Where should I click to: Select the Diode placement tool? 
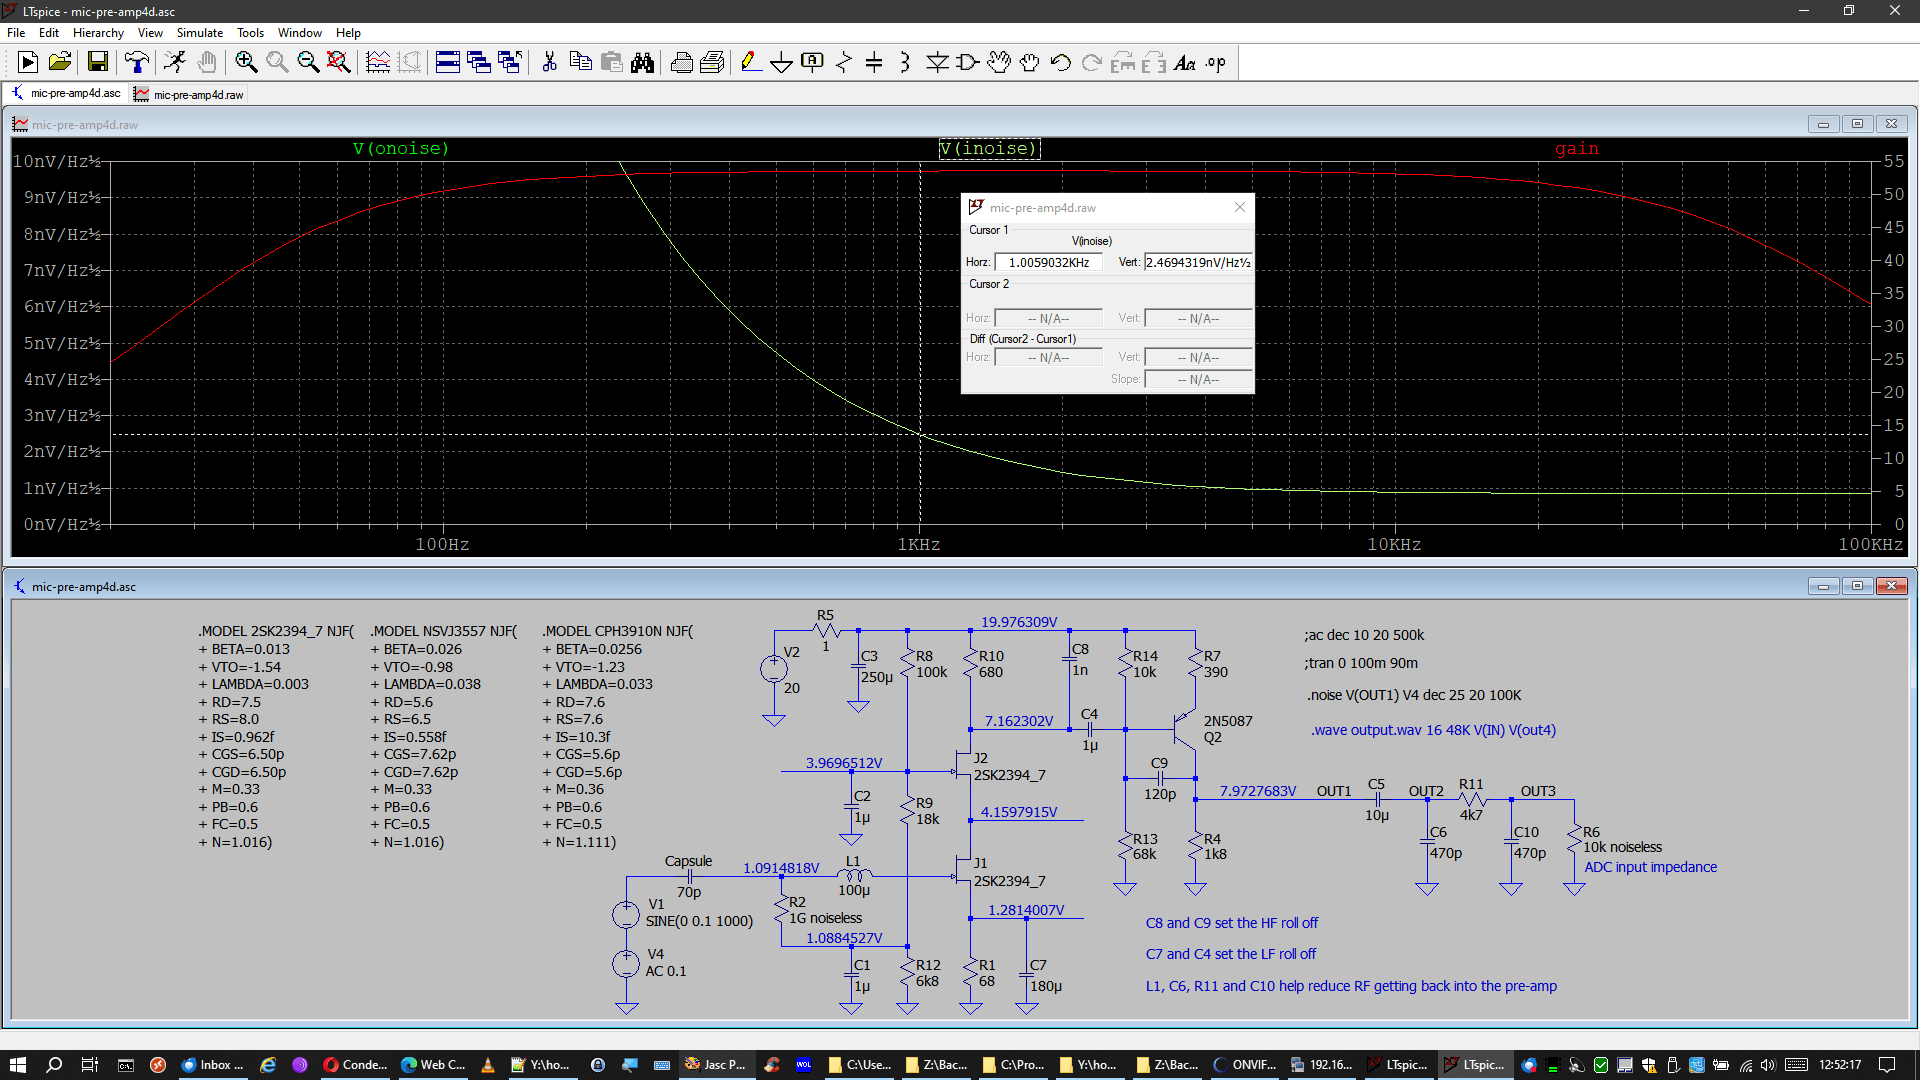937,63
